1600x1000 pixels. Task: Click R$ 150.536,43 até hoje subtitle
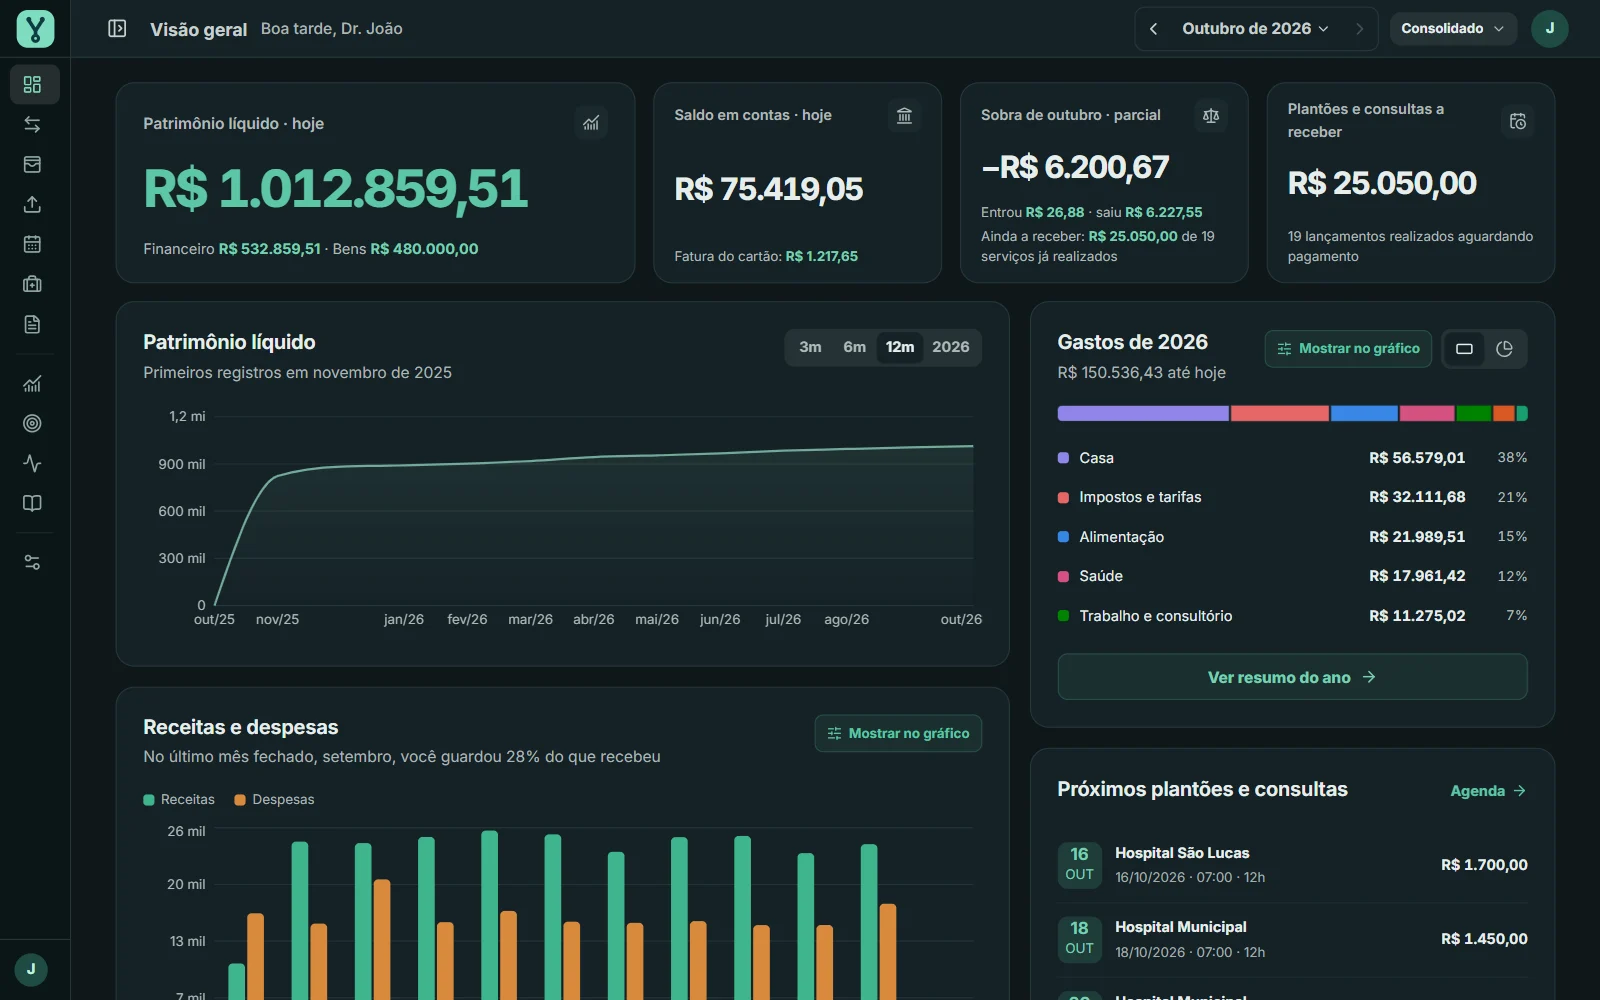(1141, 373)
